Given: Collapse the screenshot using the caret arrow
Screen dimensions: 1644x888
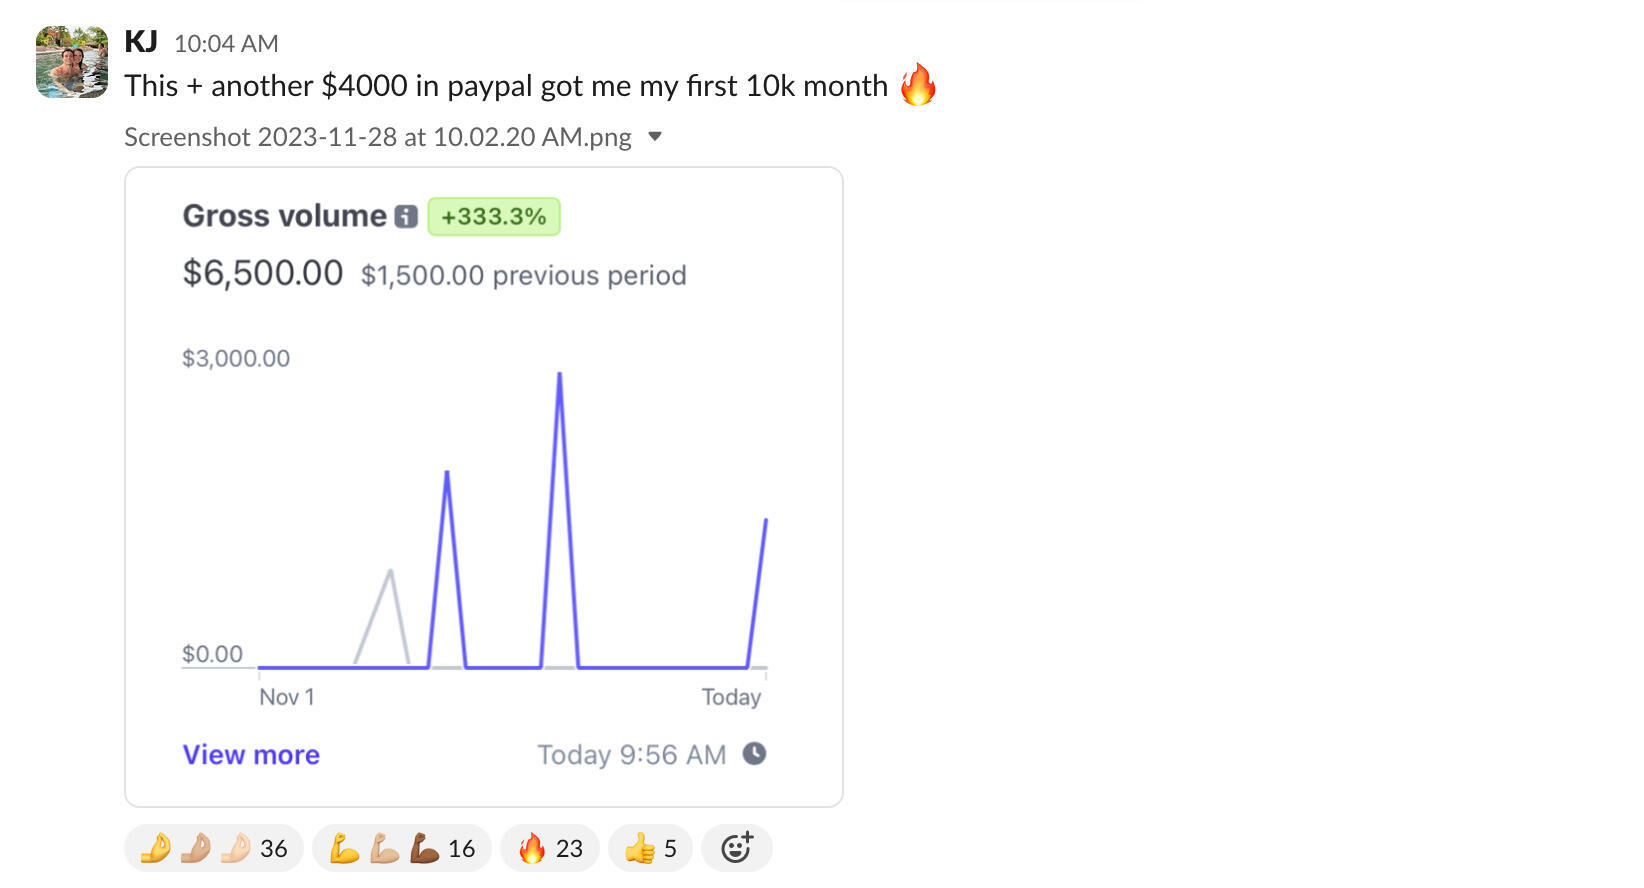Looking at the screenshot, I should pos(655,136).
